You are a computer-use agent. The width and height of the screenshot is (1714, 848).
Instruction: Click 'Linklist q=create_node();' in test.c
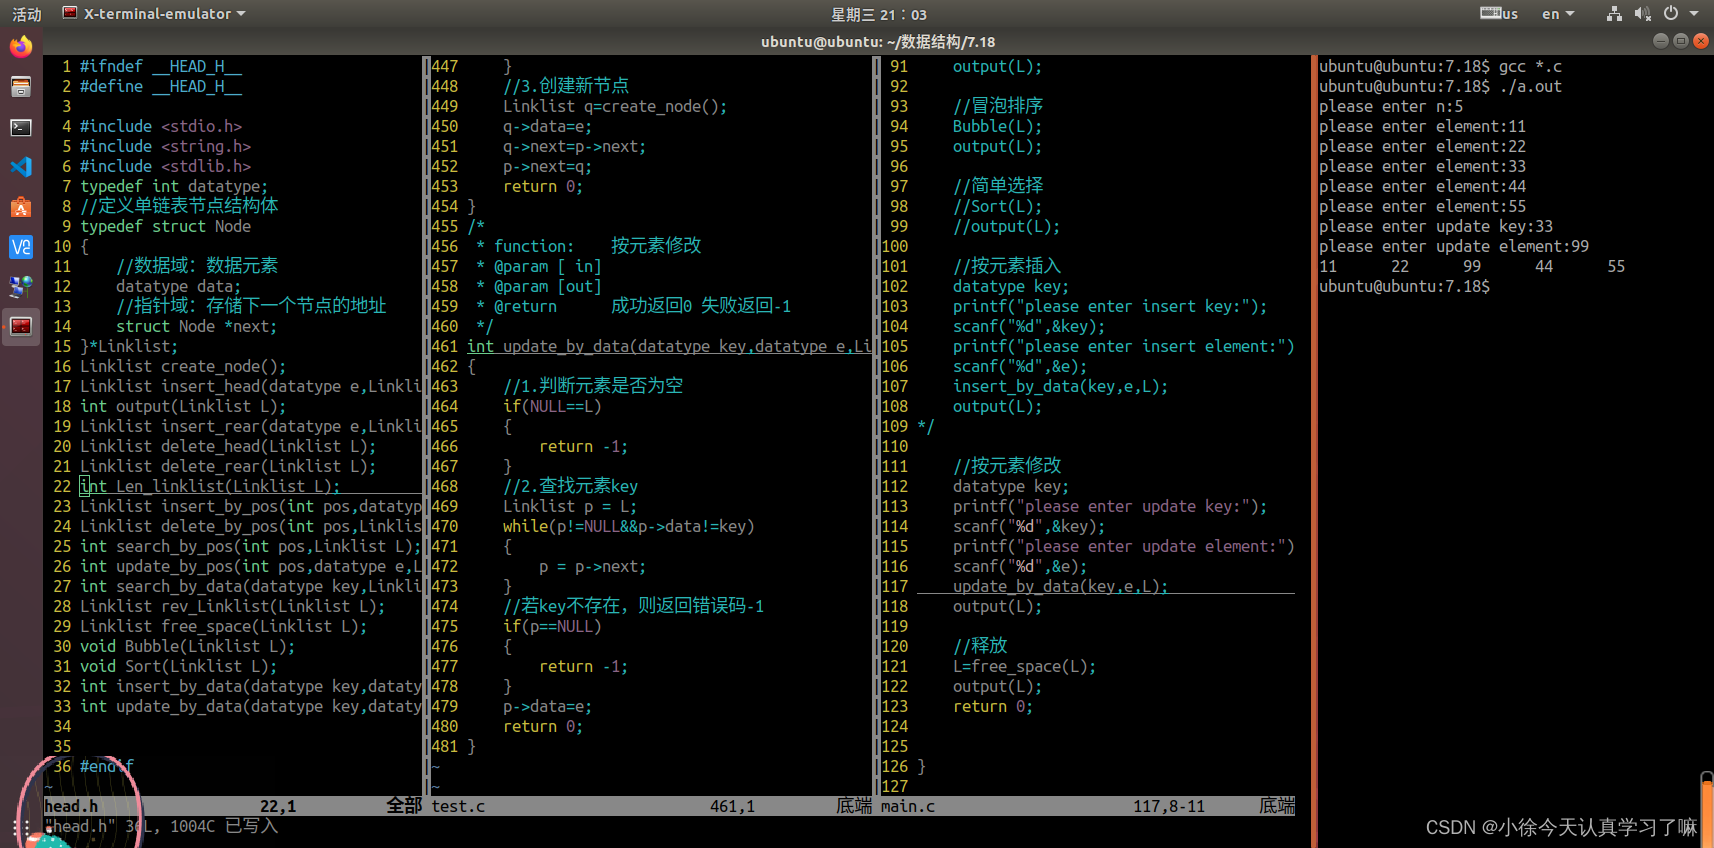point(615,106)
